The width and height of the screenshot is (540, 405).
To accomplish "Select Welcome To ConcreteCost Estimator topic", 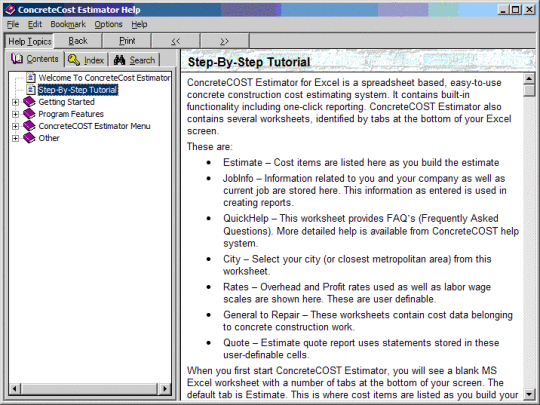I will 104,78.
